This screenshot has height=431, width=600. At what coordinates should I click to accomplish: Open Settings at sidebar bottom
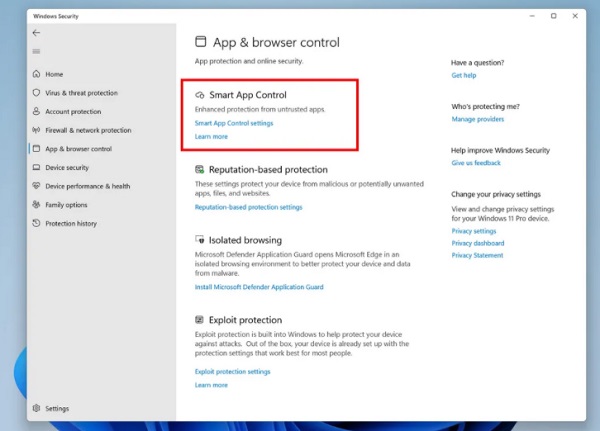pyautogui.click(x=56, y=408)
